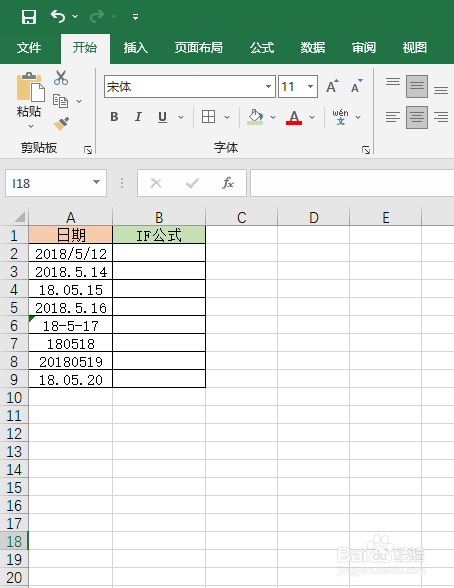The width and height of the screenshot is (454, 588).
Task: Select cell containing 20180519
Action: pyautogui.click(x=70, y=361)
